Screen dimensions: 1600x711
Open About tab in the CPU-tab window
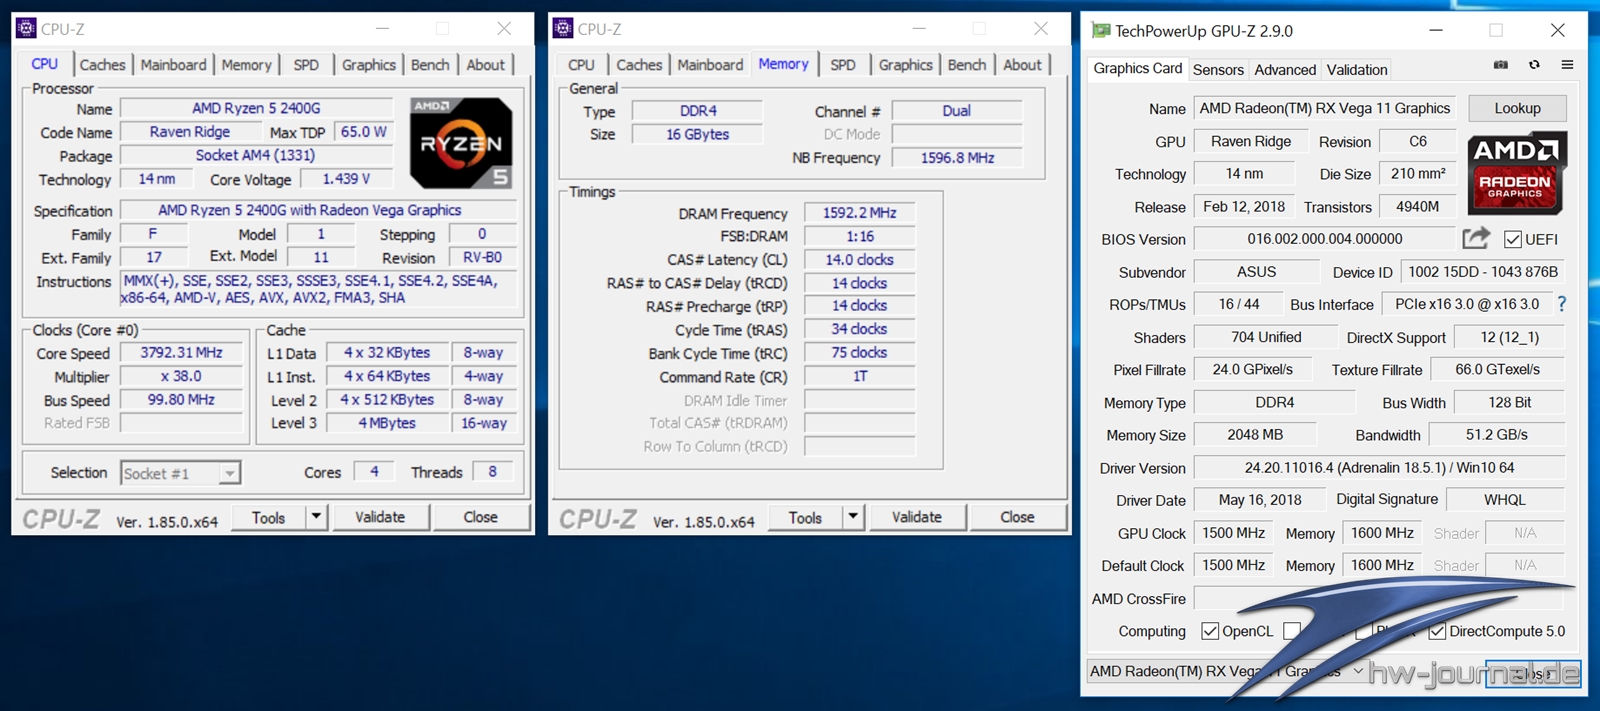coord(485,65)
